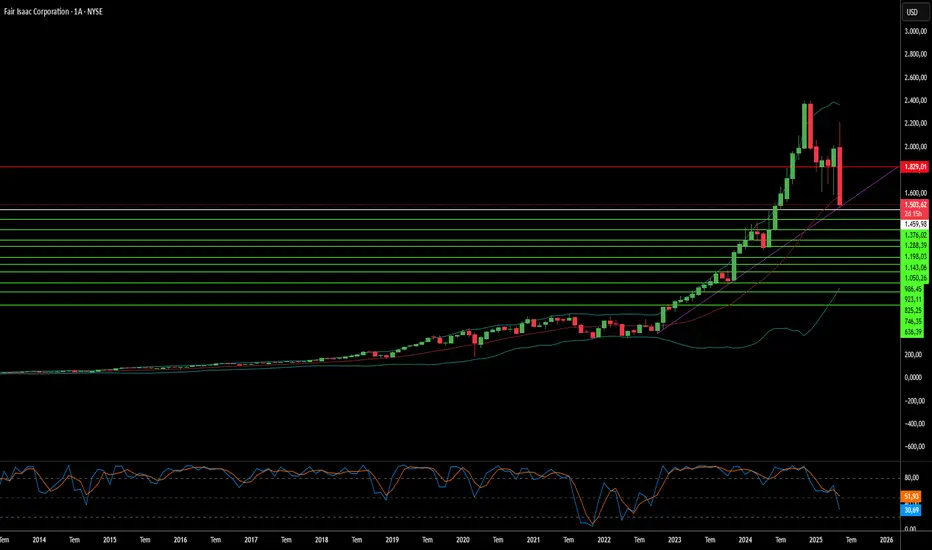Click the tall green candle at the 2.400 peak
932x550 pixels.
804,126
